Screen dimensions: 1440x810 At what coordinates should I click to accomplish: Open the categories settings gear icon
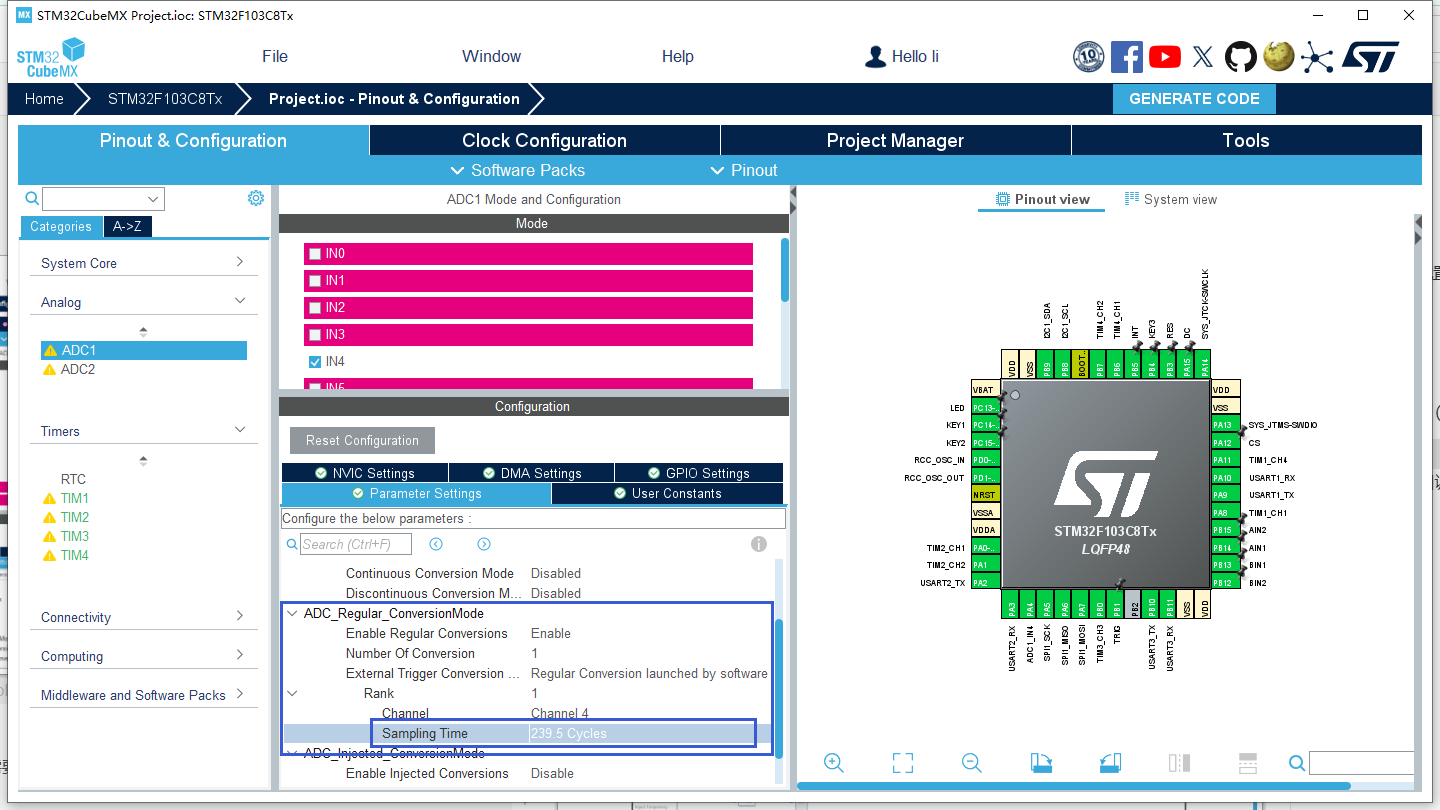click(256, 198)
